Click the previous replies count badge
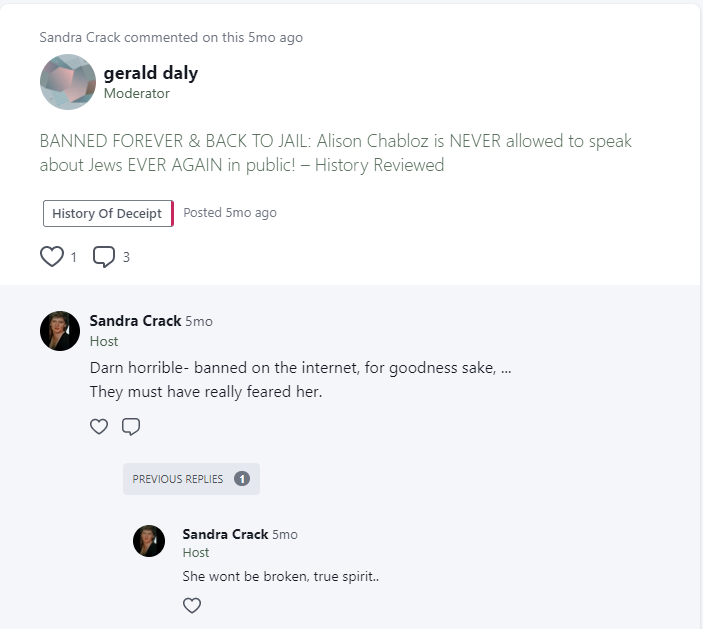The image size is (703, 629). tap(242, 479)
